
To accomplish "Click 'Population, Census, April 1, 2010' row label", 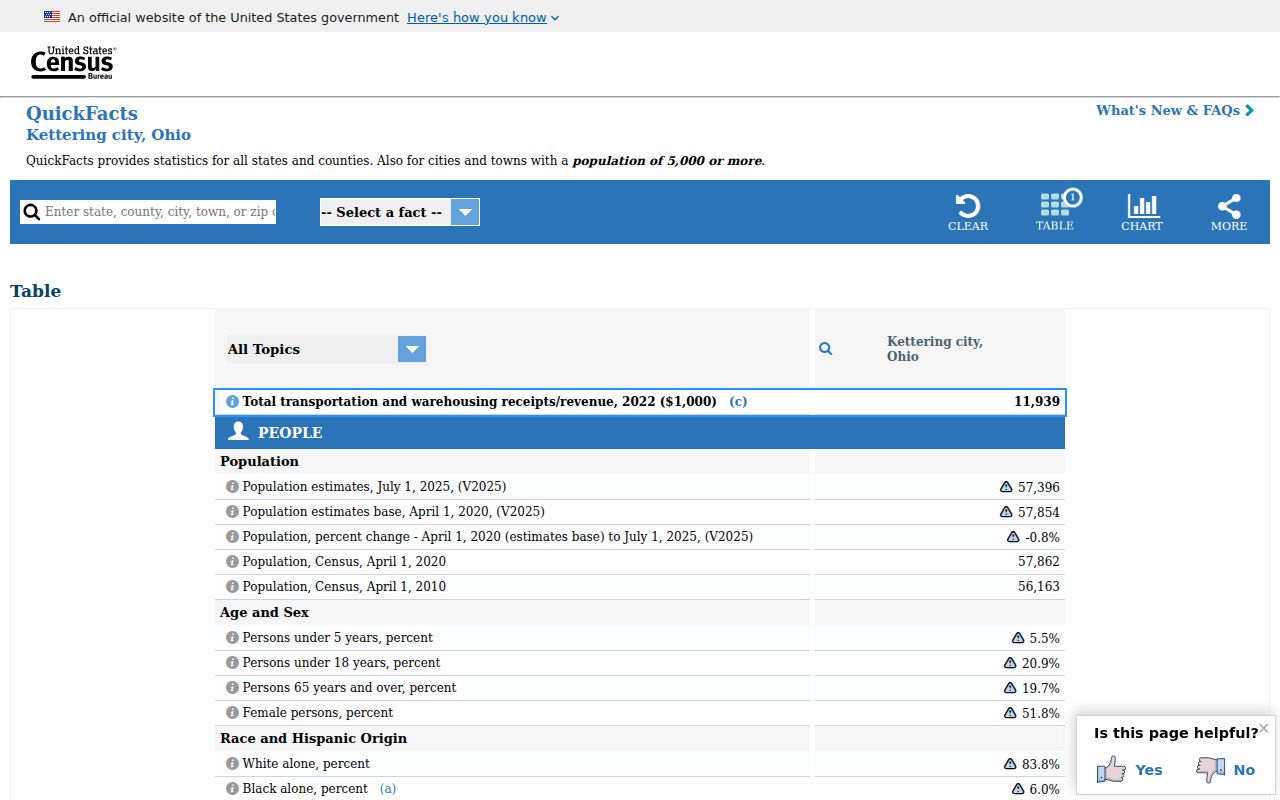I will click(x=344, y=587).
